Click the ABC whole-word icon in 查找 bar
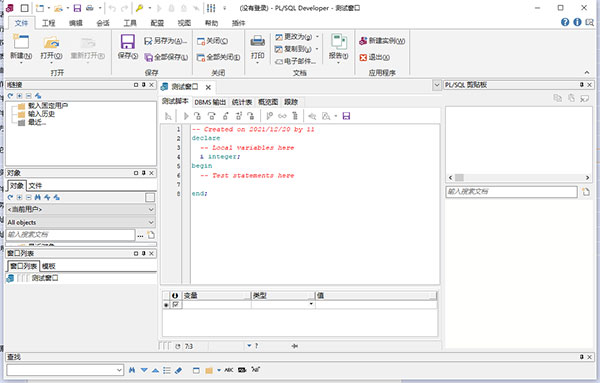The width and height of the screenshot is (600, 383). (x=229, y=370)
